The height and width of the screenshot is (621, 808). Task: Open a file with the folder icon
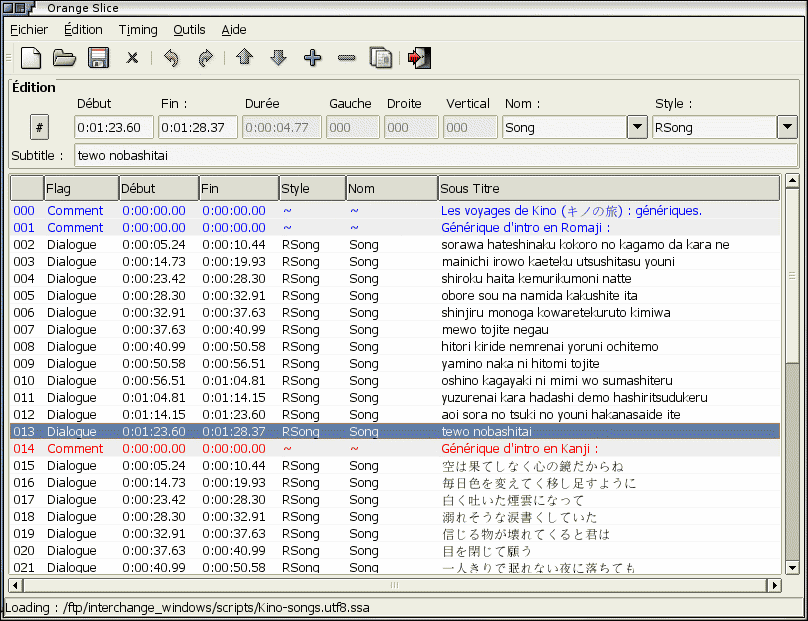click(65, 58)
